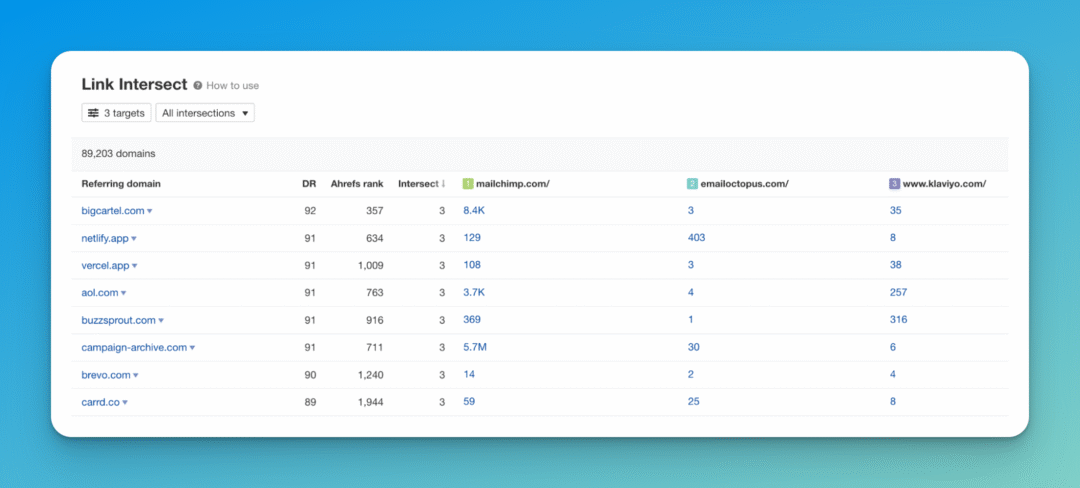The height and width of the screenshot is (488, 1080).
Task: Click the 257 klaviyo link count
Action: [x=898, y=292]
